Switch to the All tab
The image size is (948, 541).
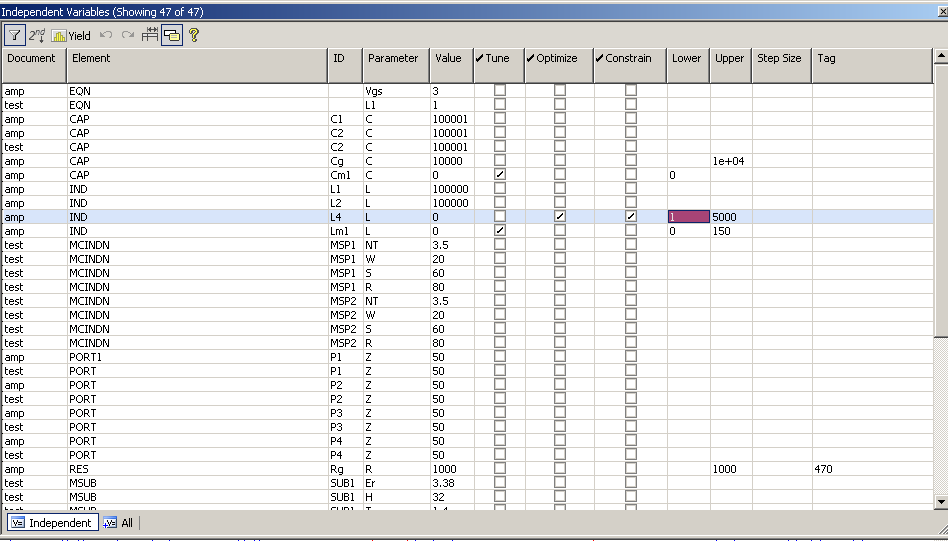point(118,522)
